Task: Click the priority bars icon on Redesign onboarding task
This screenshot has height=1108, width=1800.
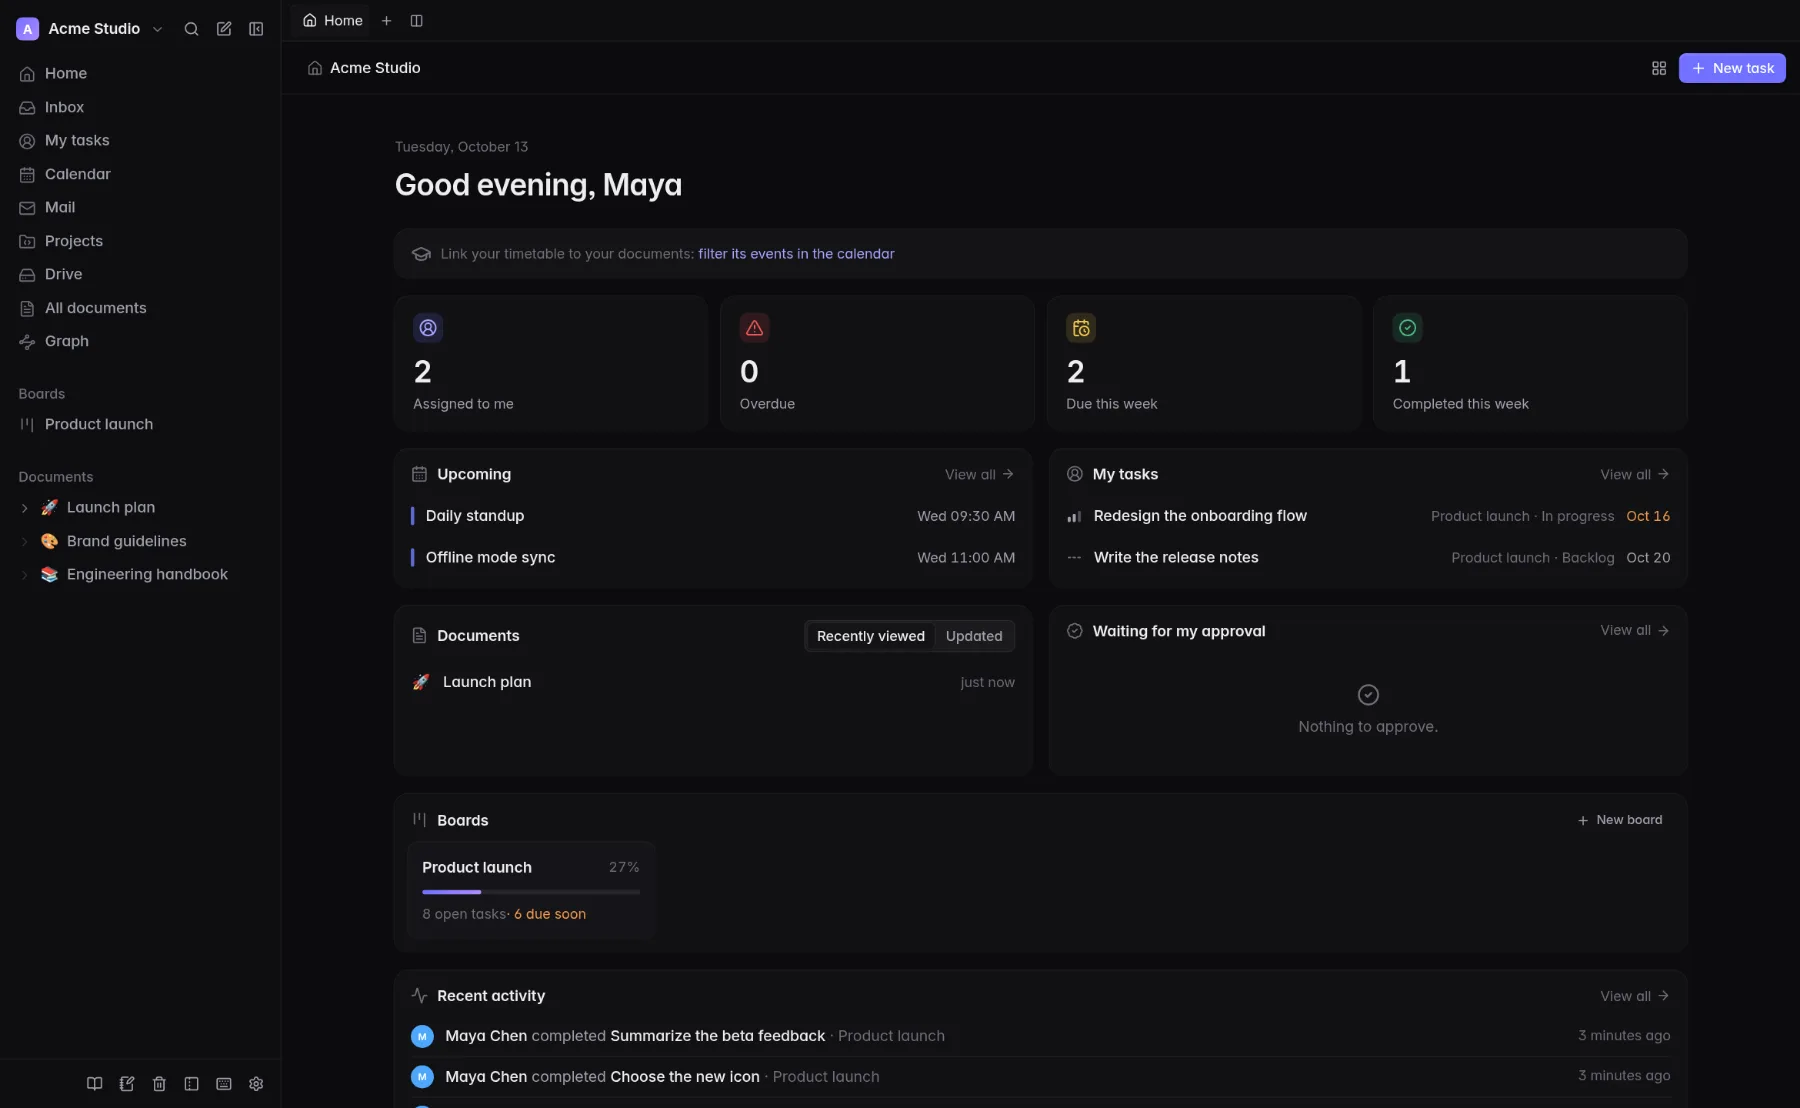Action: point(1074,517)
